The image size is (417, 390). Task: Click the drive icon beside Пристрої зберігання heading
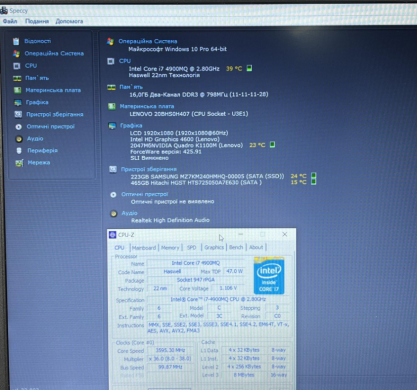click(x=113, y=169)
